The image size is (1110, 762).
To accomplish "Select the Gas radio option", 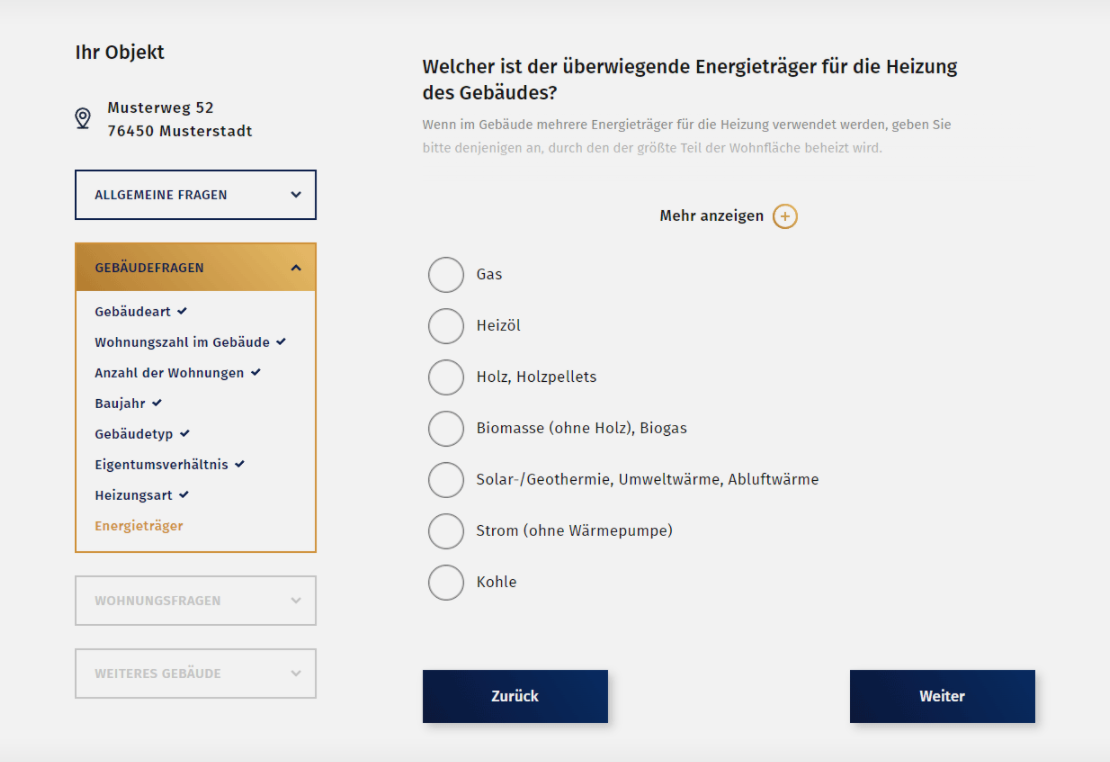I will [446, 275].
